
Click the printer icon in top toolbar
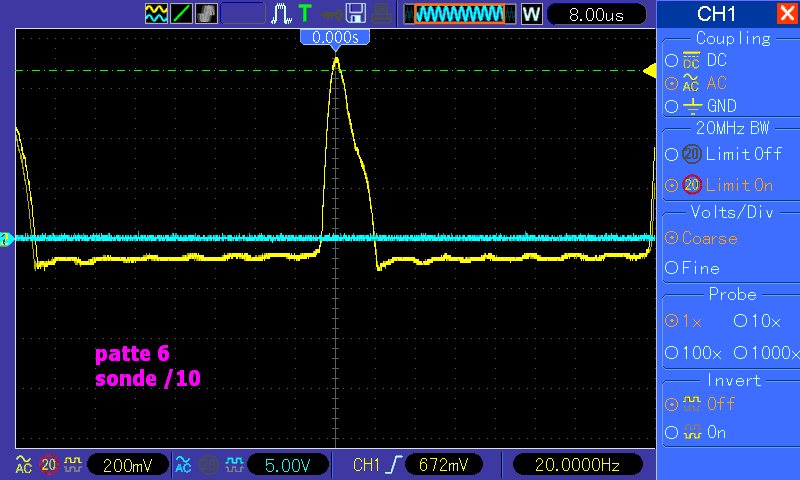[x=381, y=14]
